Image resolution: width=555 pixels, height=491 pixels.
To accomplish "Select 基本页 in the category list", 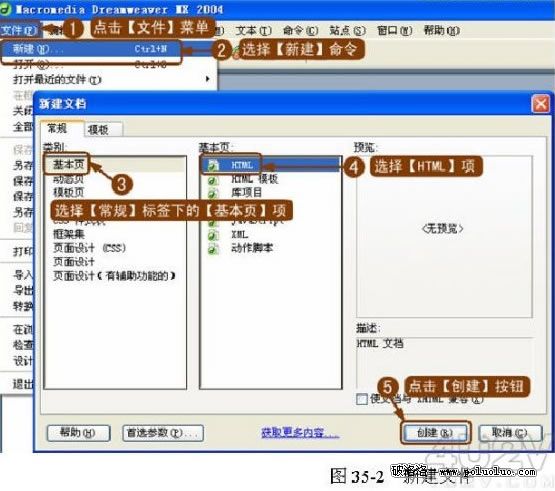I will pos(69,165).
